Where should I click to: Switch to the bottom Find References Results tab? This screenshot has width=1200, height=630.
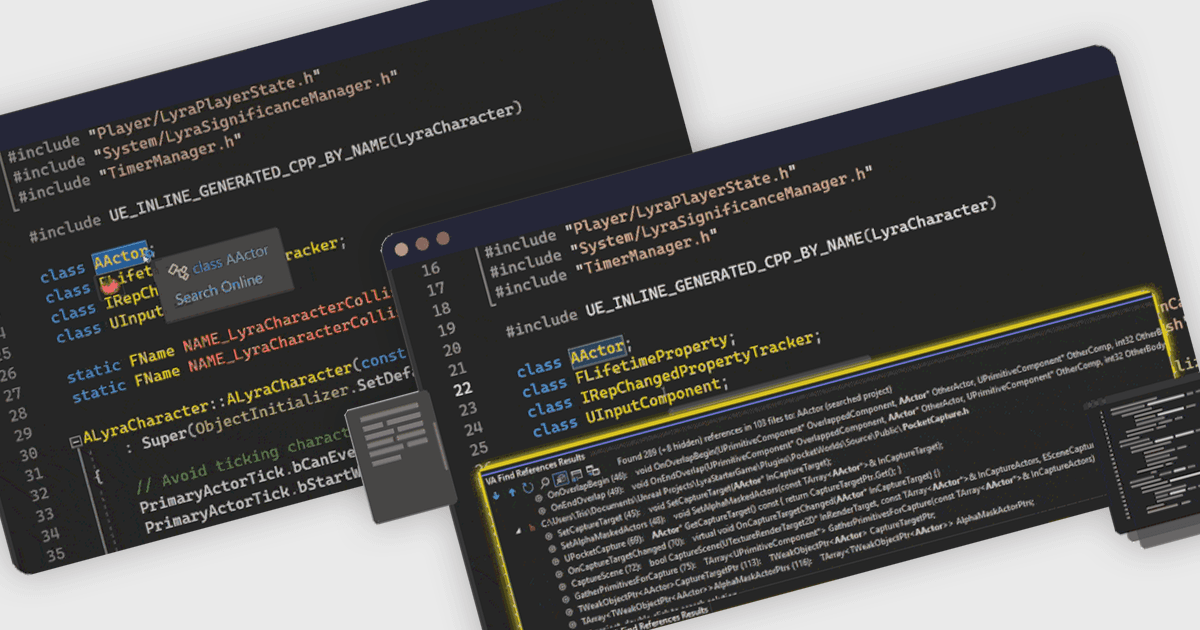665,618
